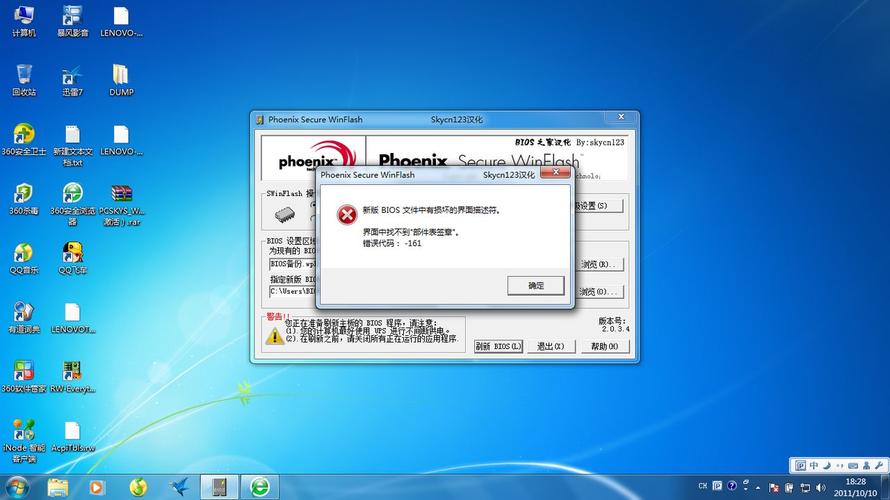
Task: Click the WinFlash taskbar button
Action: [x=220, y=487]
